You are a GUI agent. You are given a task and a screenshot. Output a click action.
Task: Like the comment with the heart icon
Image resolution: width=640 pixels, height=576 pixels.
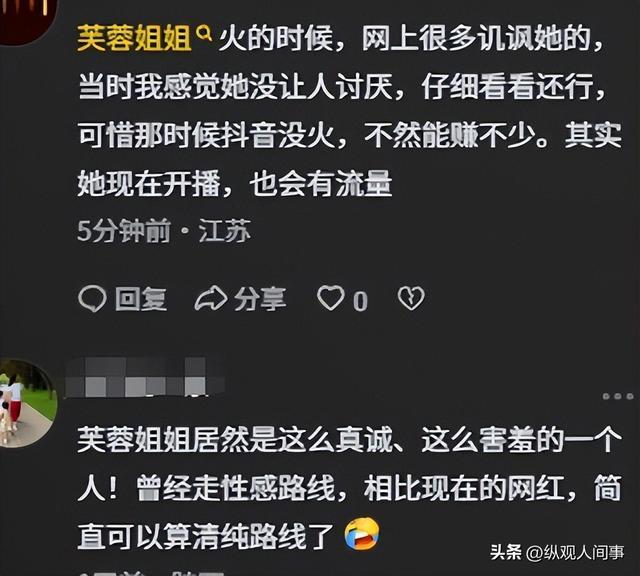[x=331, y=298]
